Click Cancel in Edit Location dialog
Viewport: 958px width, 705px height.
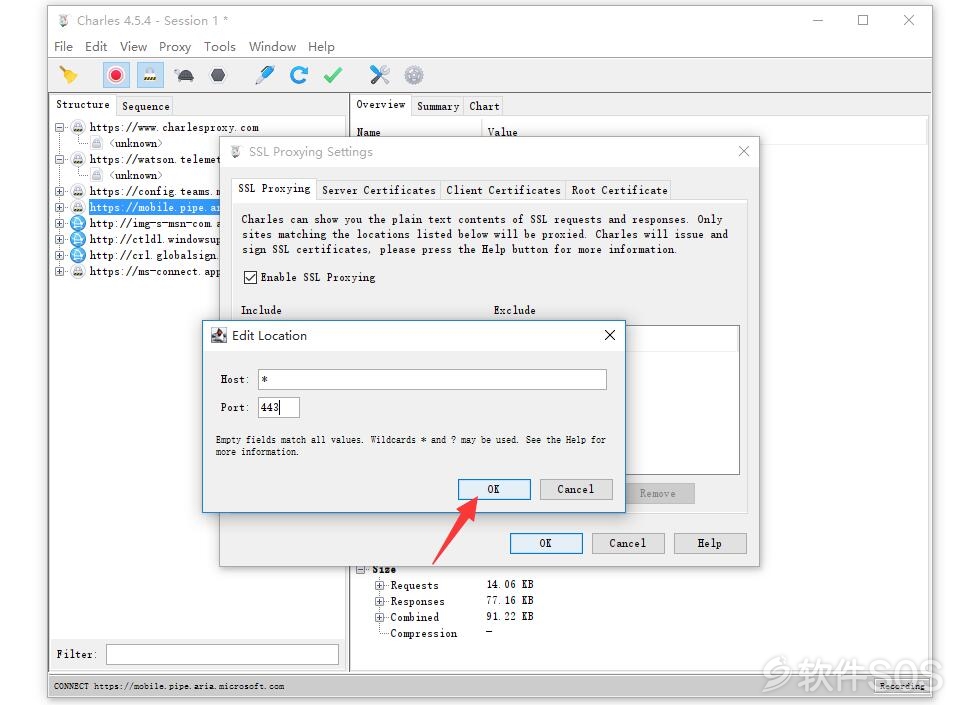(x=576, y=489)
